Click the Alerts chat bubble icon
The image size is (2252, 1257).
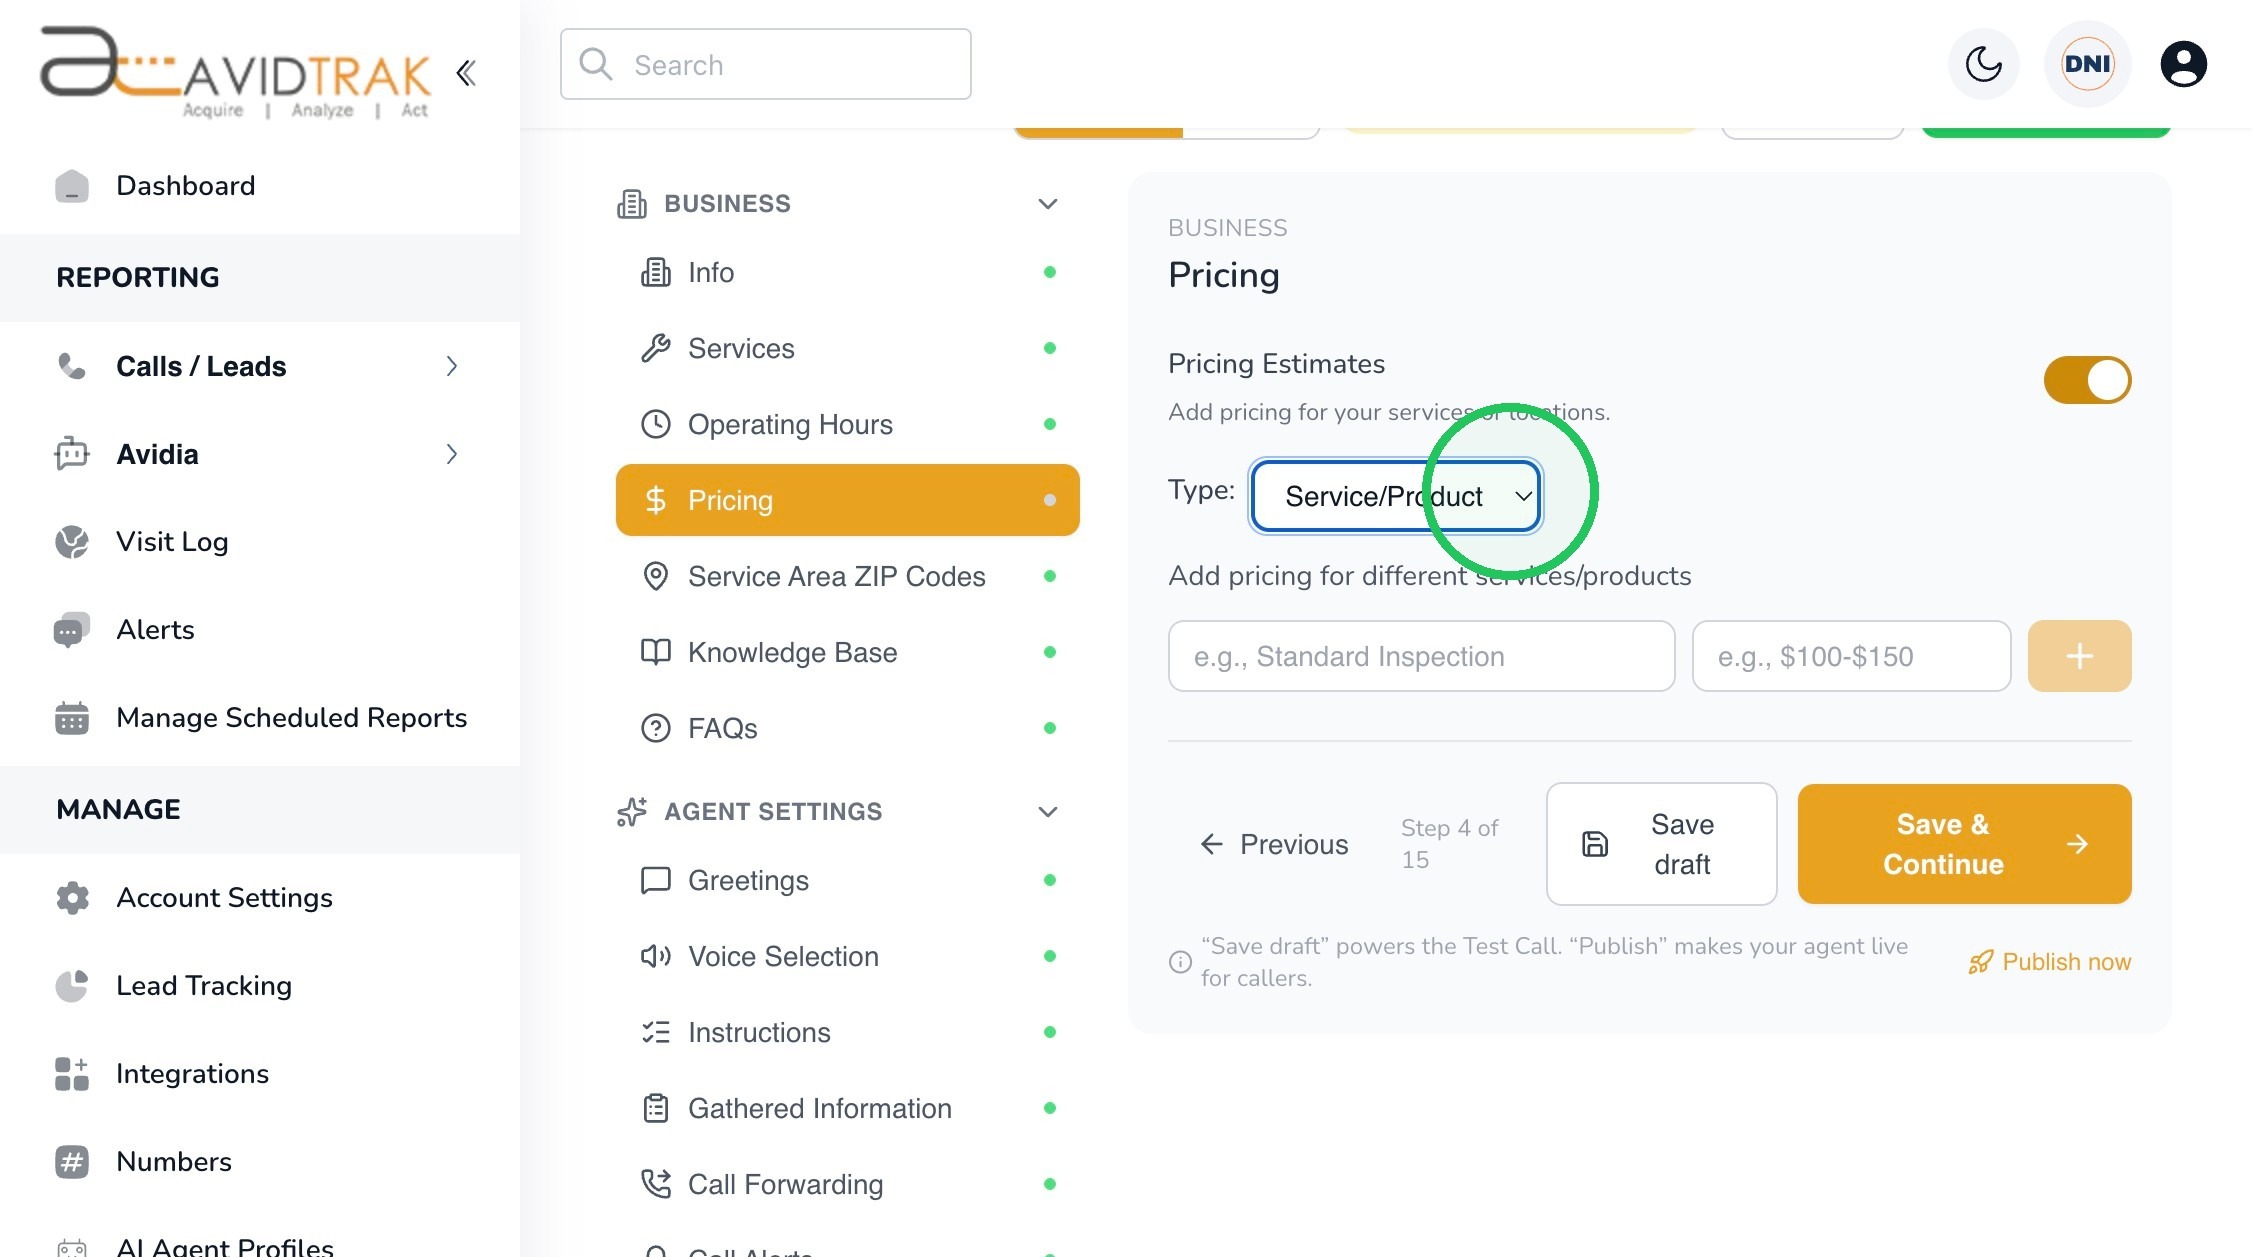click(x=72, y=629)
